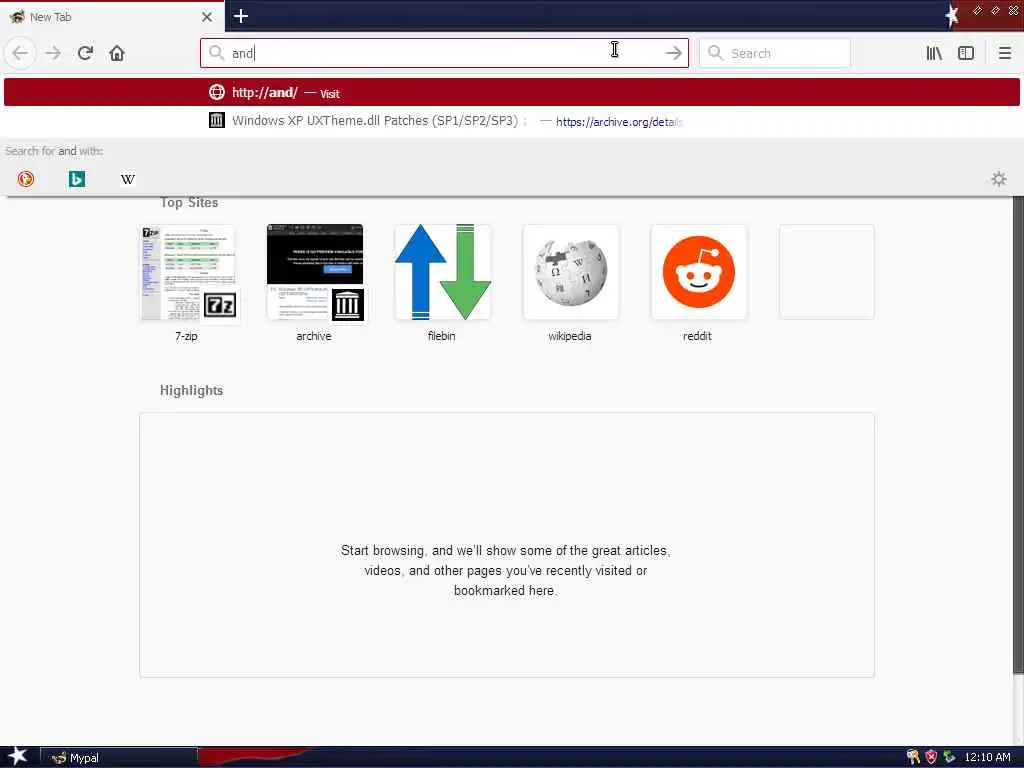
Task: Click the star icon in the title bar
Action: (952, 16)
